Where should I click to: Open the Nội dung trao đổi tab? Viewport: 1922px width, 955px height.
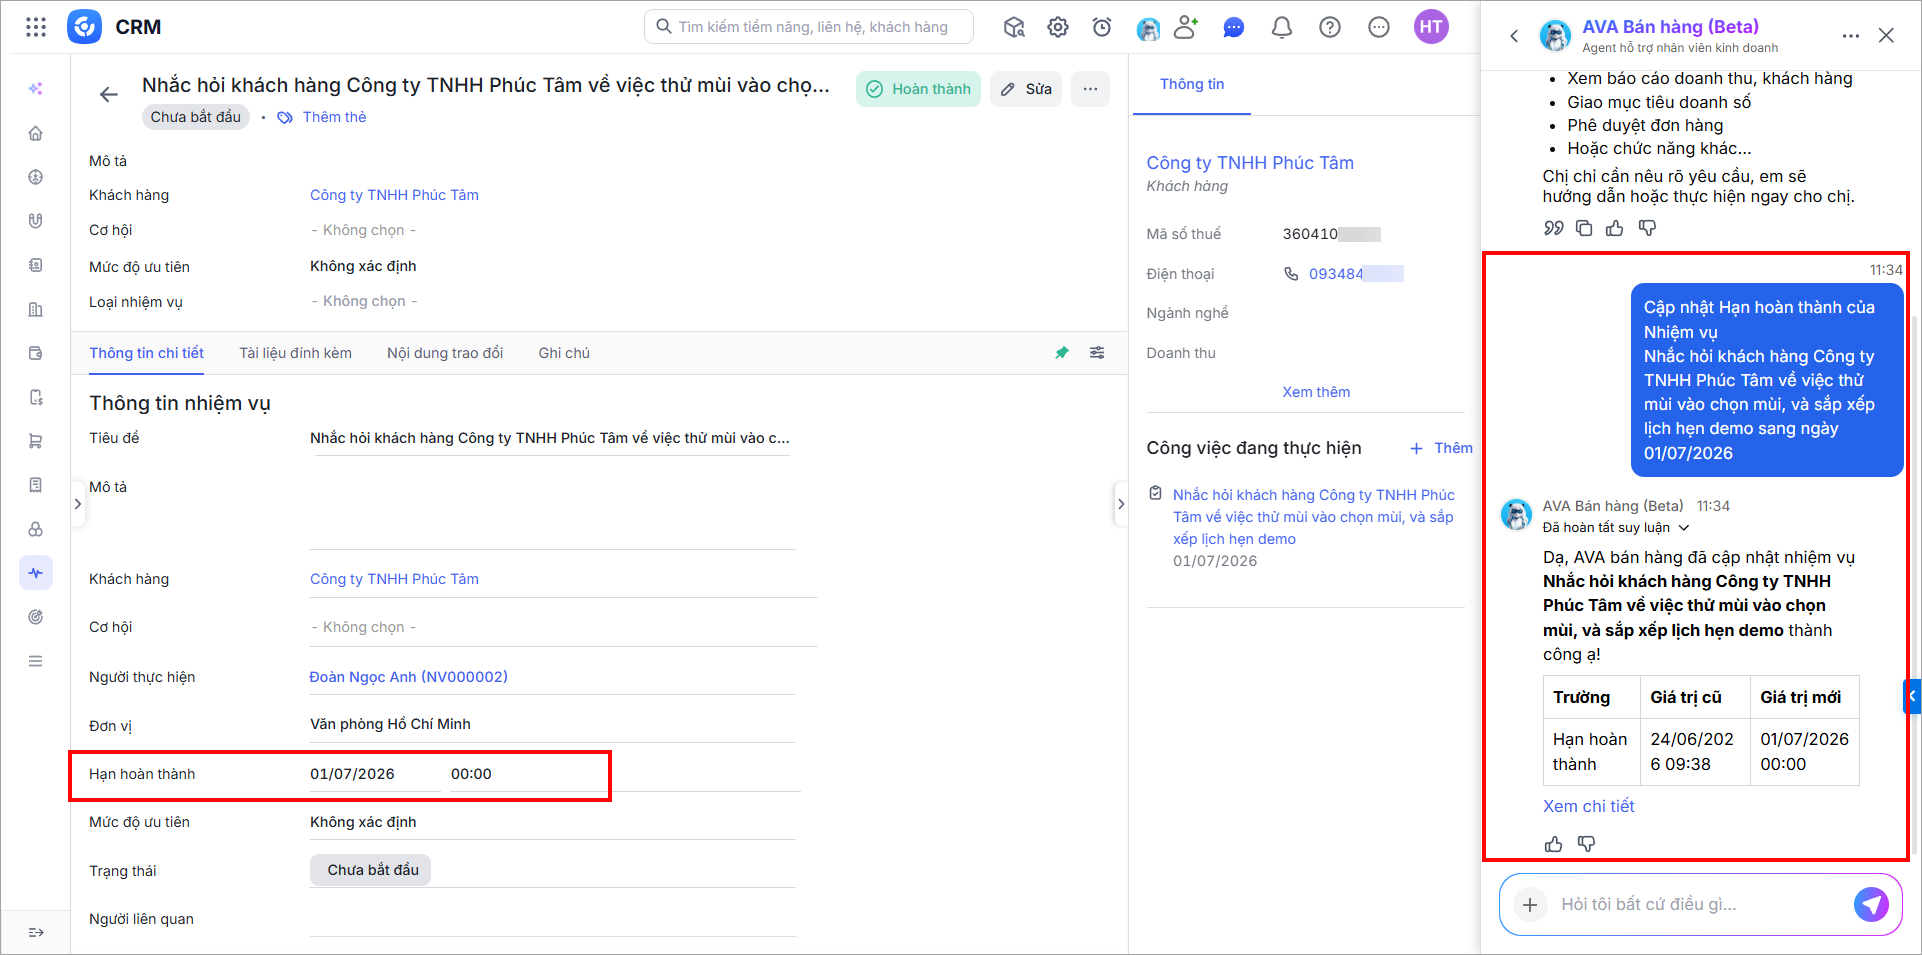pos(445,353)
